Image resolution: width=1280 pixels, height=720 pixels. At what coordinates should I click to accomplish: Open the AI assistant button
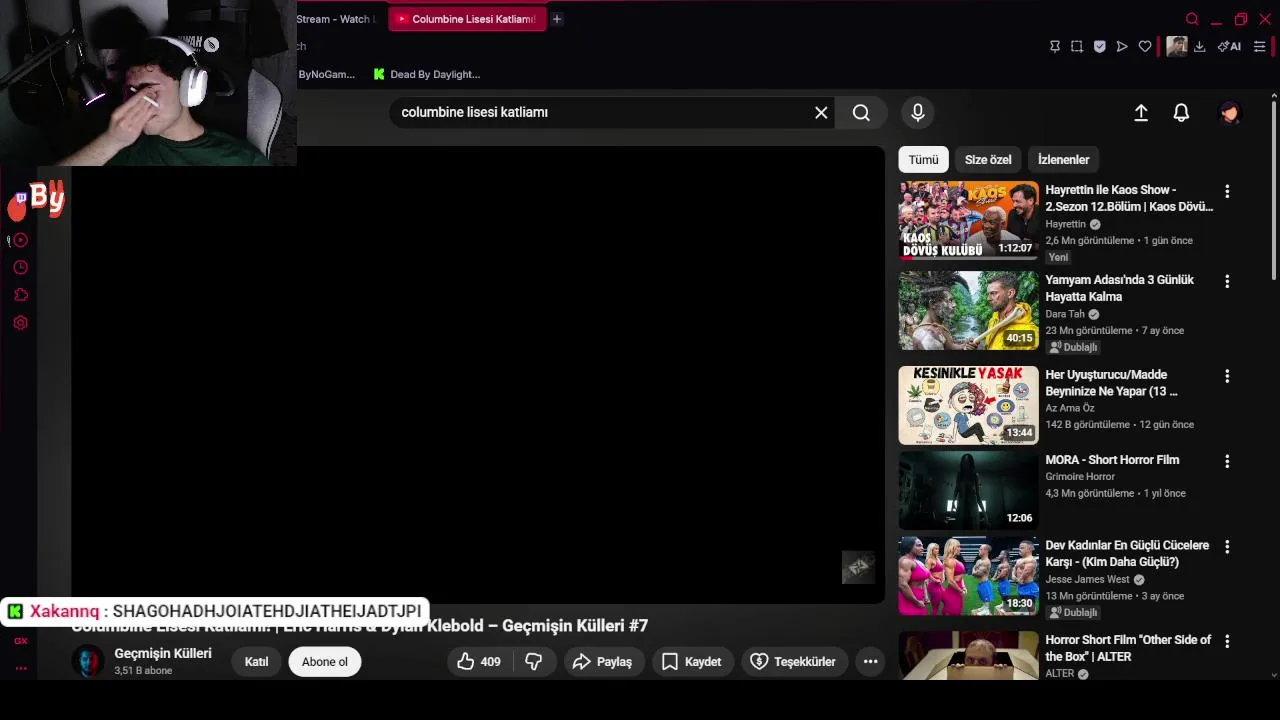(1229, 46)
